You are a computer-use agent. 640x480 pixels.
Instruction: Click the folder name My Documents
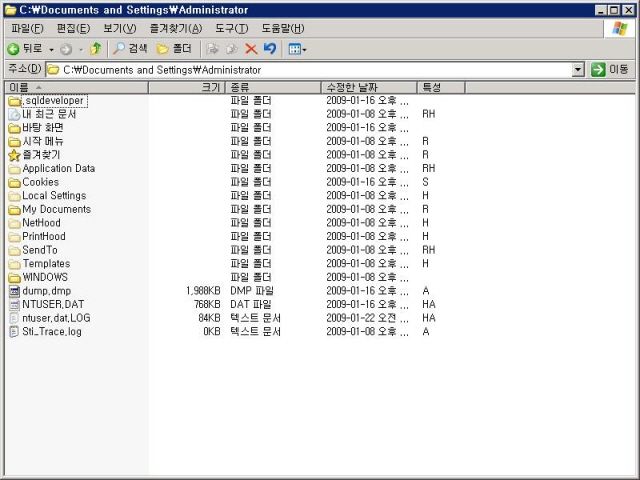point(57,209)
